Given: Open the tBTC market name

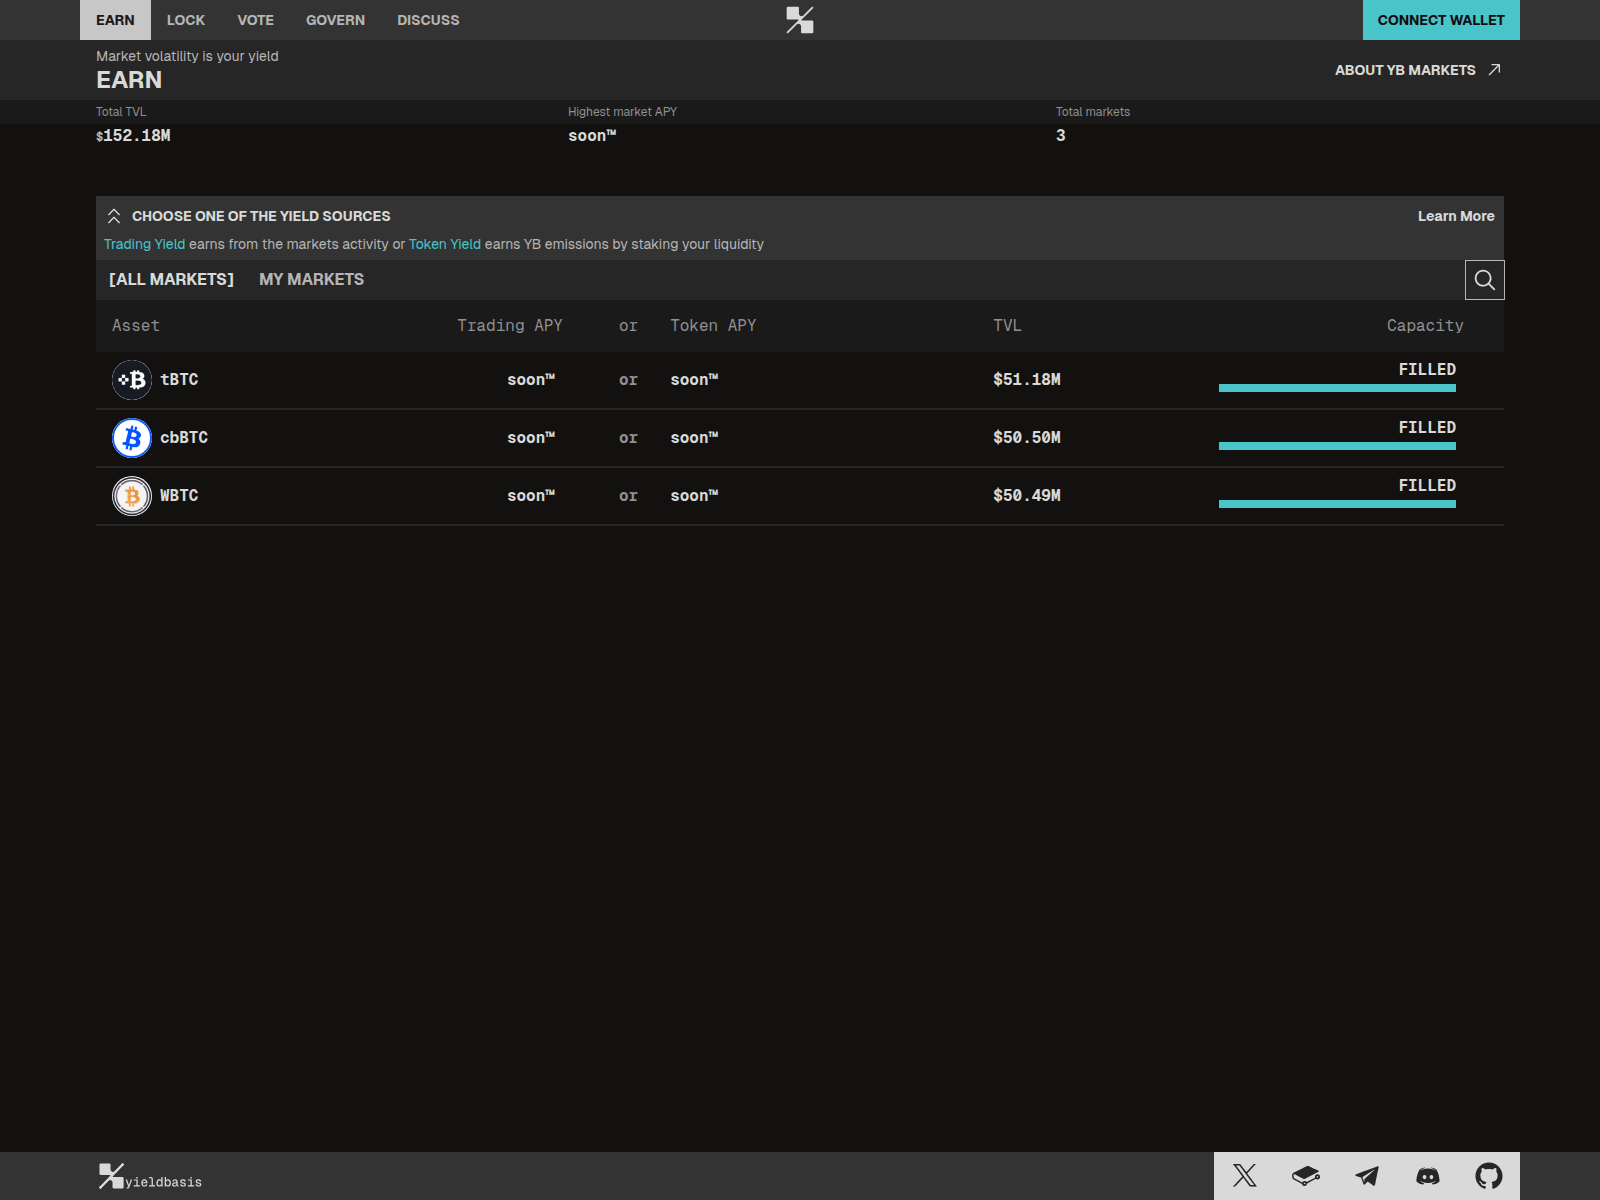Looking at the screenshot, I should [179, 380].
